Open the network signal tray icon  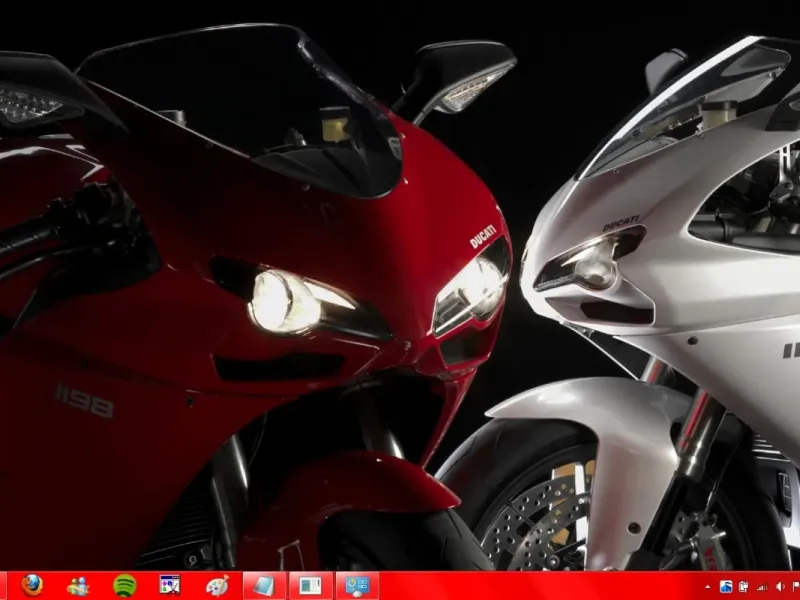click(x=762, y=586)
